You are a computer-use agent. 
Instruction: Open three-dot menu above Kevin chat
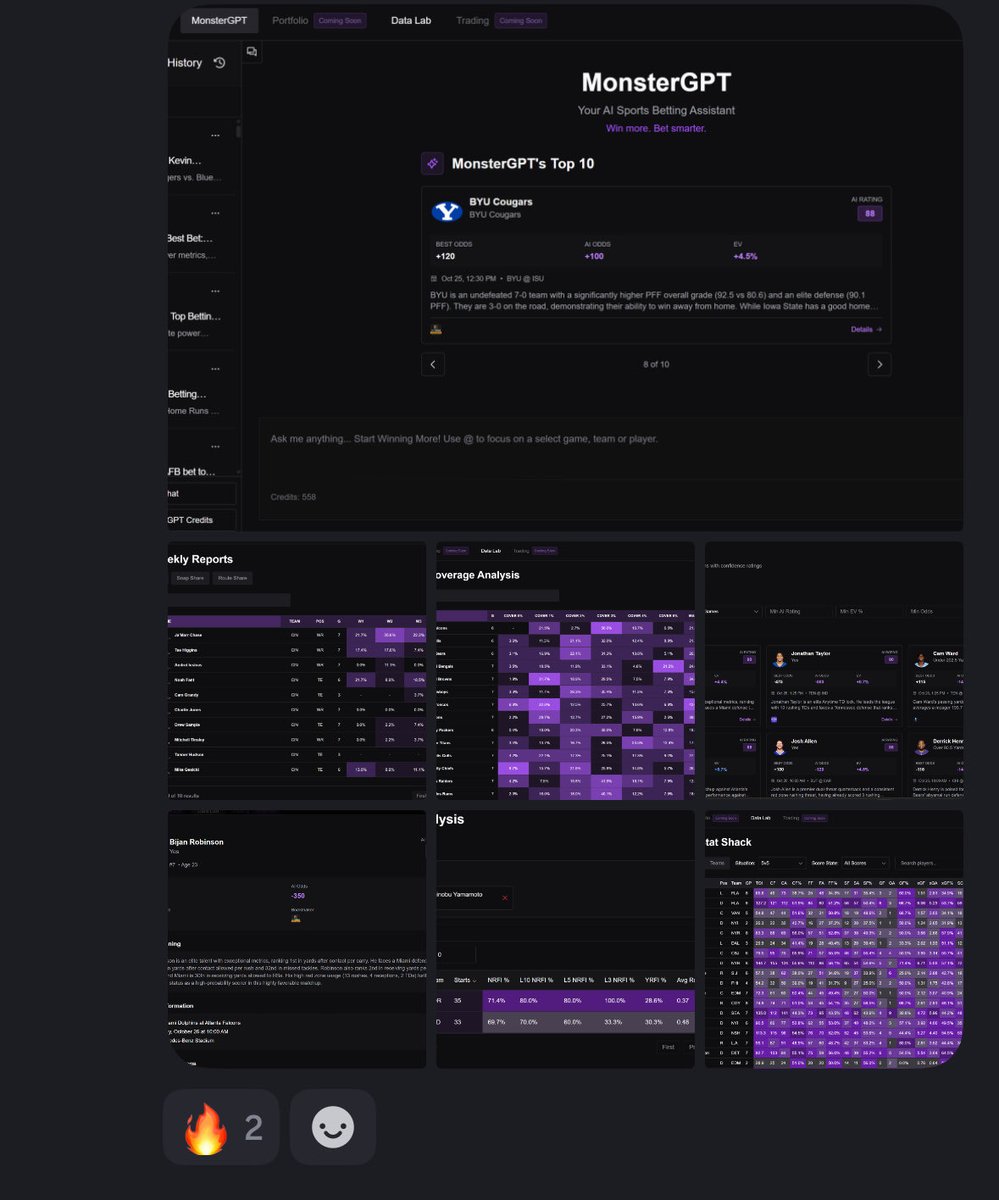pos(215,135)
